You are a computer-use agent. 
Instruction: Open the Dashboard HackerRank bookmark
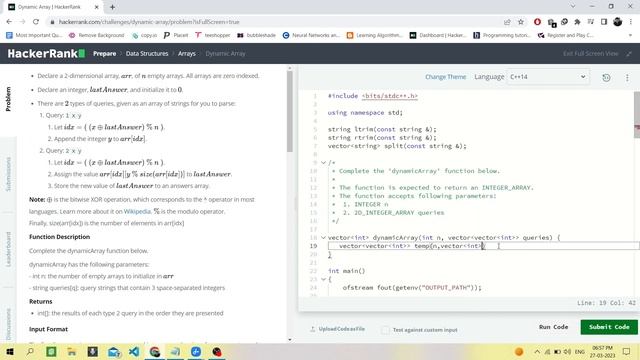coord(438,36)
